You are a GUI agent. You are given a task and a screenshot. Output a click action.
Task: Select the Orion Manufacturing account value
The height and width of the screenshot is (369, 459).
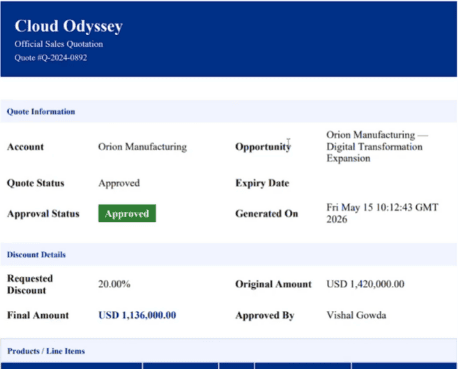[x=142, y=147]
